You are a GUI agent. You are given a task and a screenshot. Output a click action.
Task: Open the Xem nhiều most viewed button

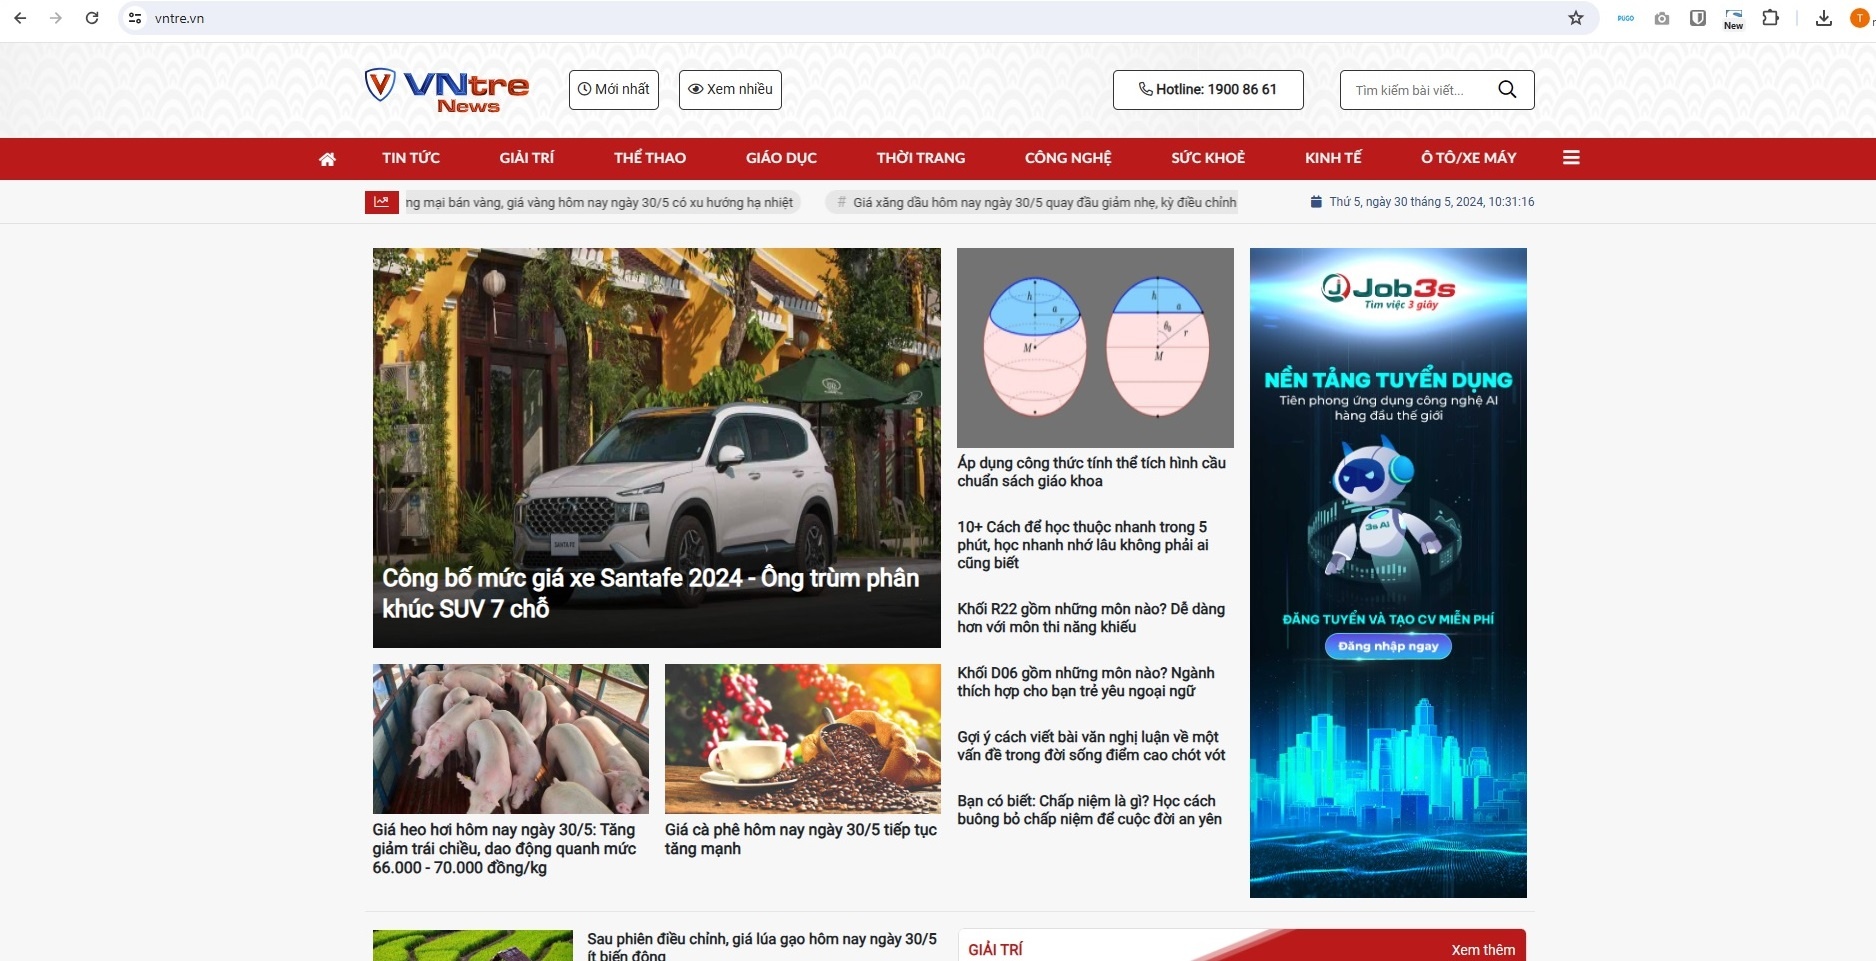[730, 90]
